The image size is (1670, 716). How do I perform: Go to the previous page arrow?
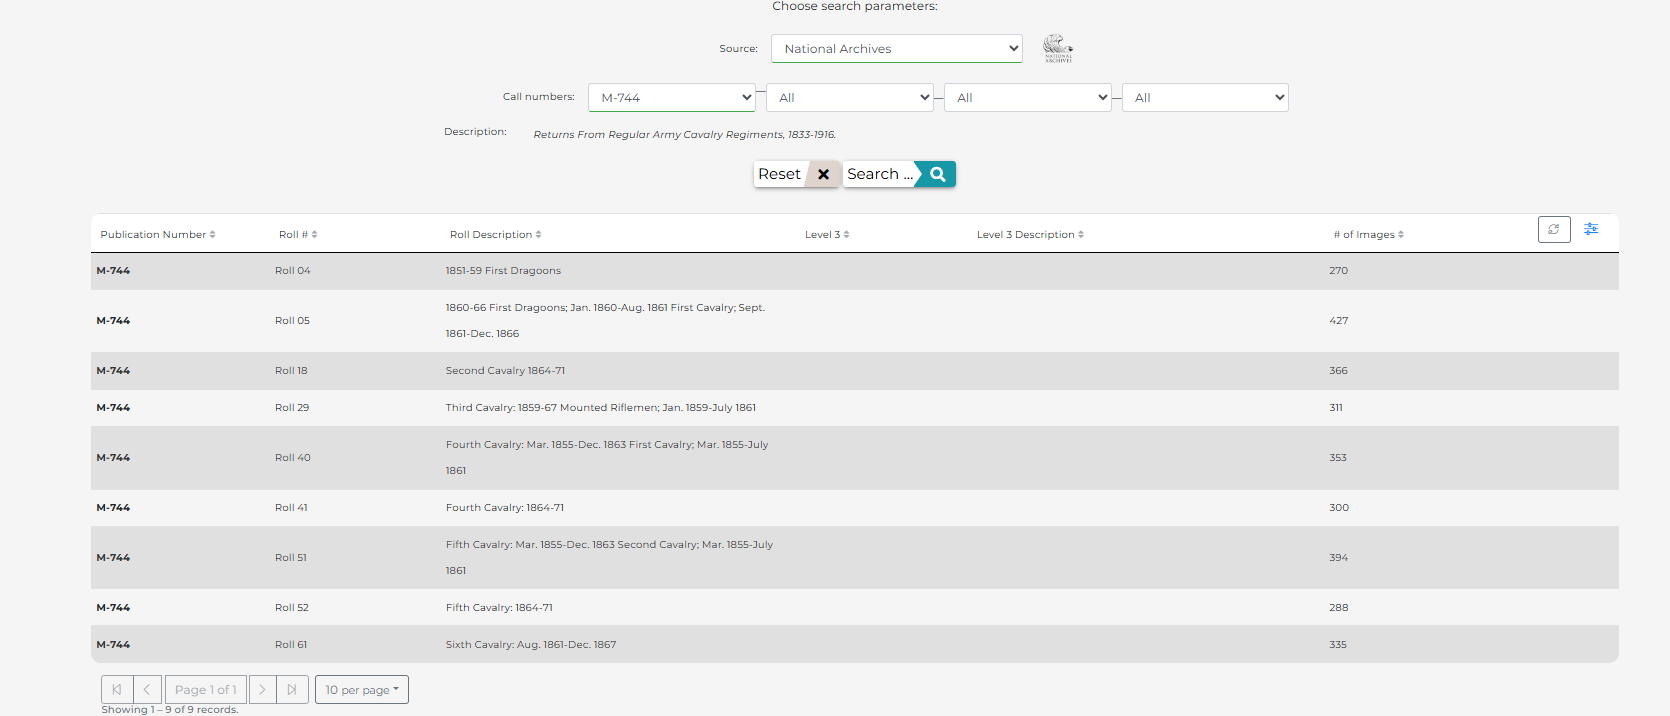(146, 689)
